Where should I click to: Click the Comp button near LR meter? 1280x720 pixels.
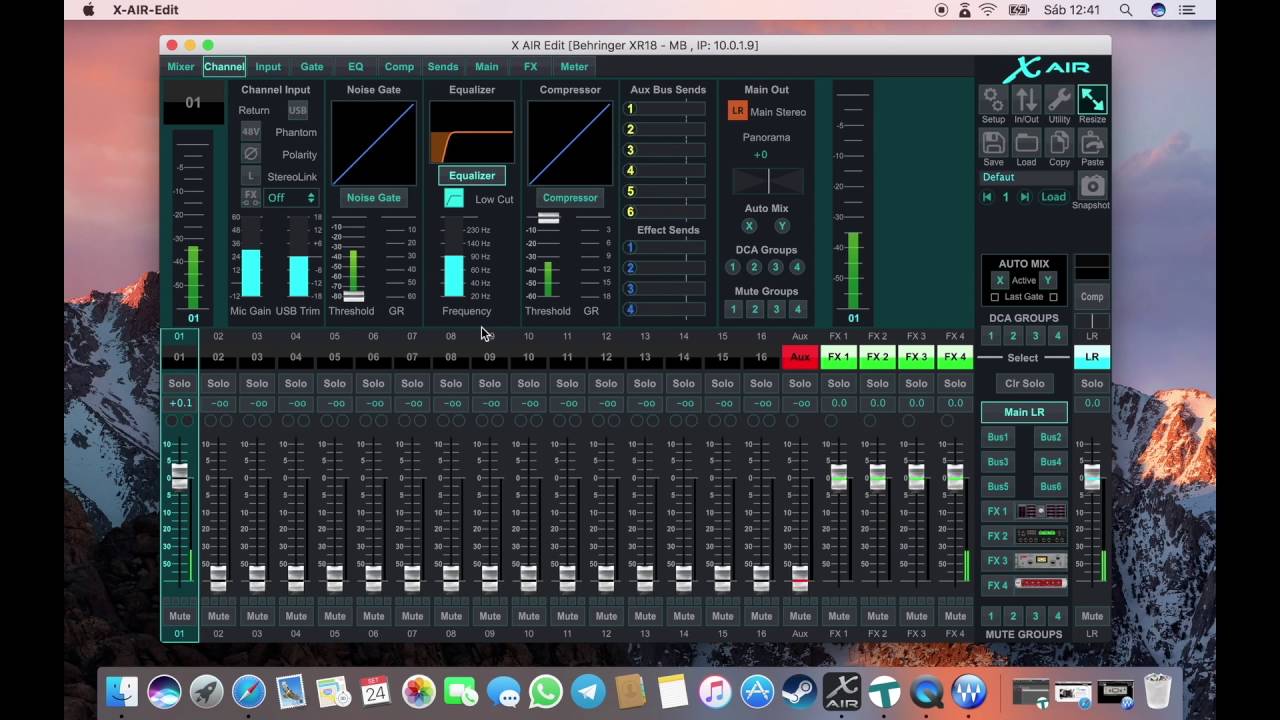click(x=1092, y=297)
